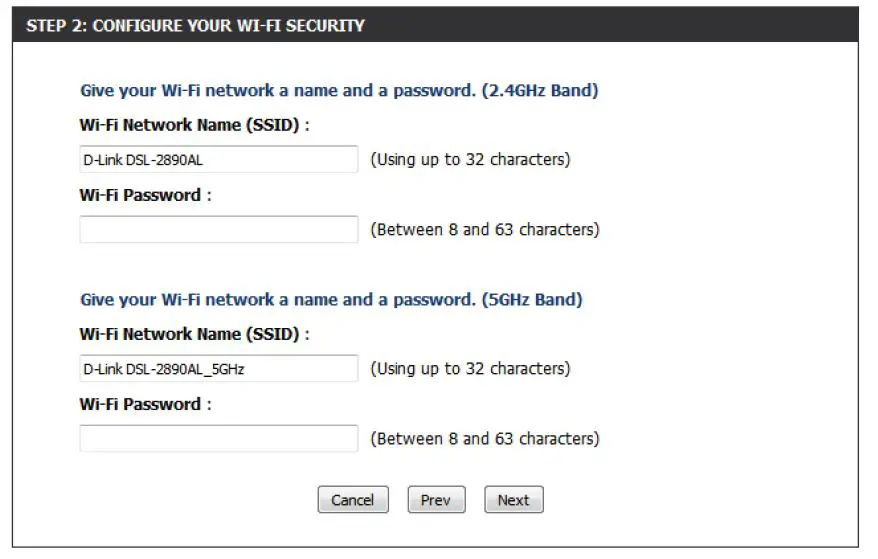Click the 2.4GHz 'Wi-Fi Network Name (SSID)' label
Viewport: 878px width, 559px height.
[194, 125]
